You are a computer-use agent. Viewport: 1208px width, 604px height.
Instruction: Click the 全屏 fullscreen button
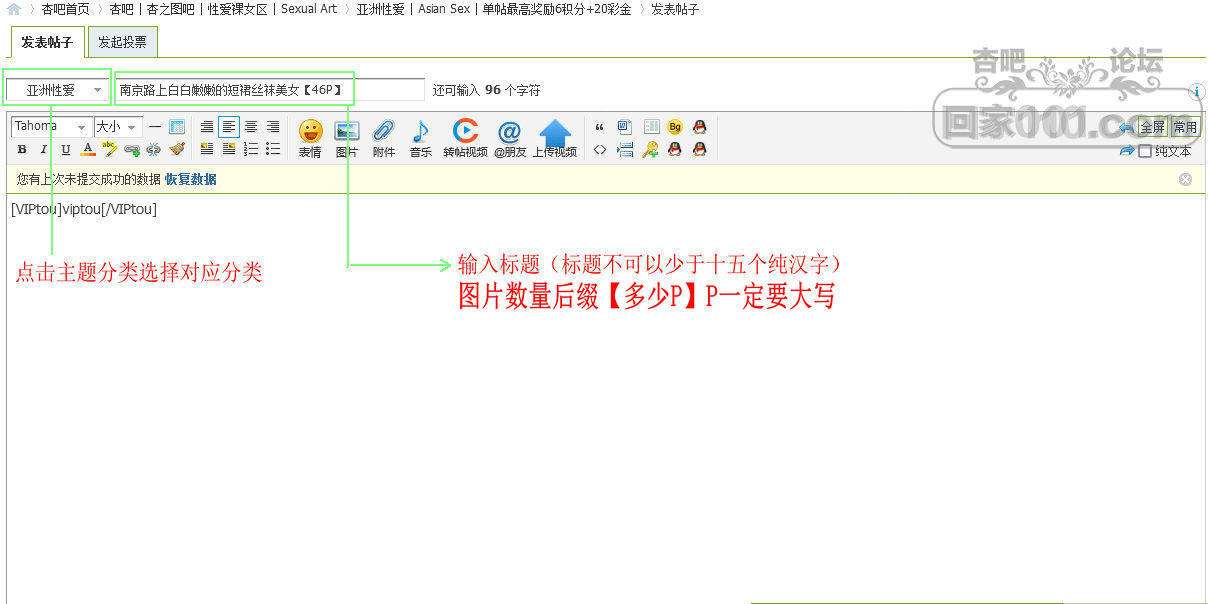[x=1152, y=127]
